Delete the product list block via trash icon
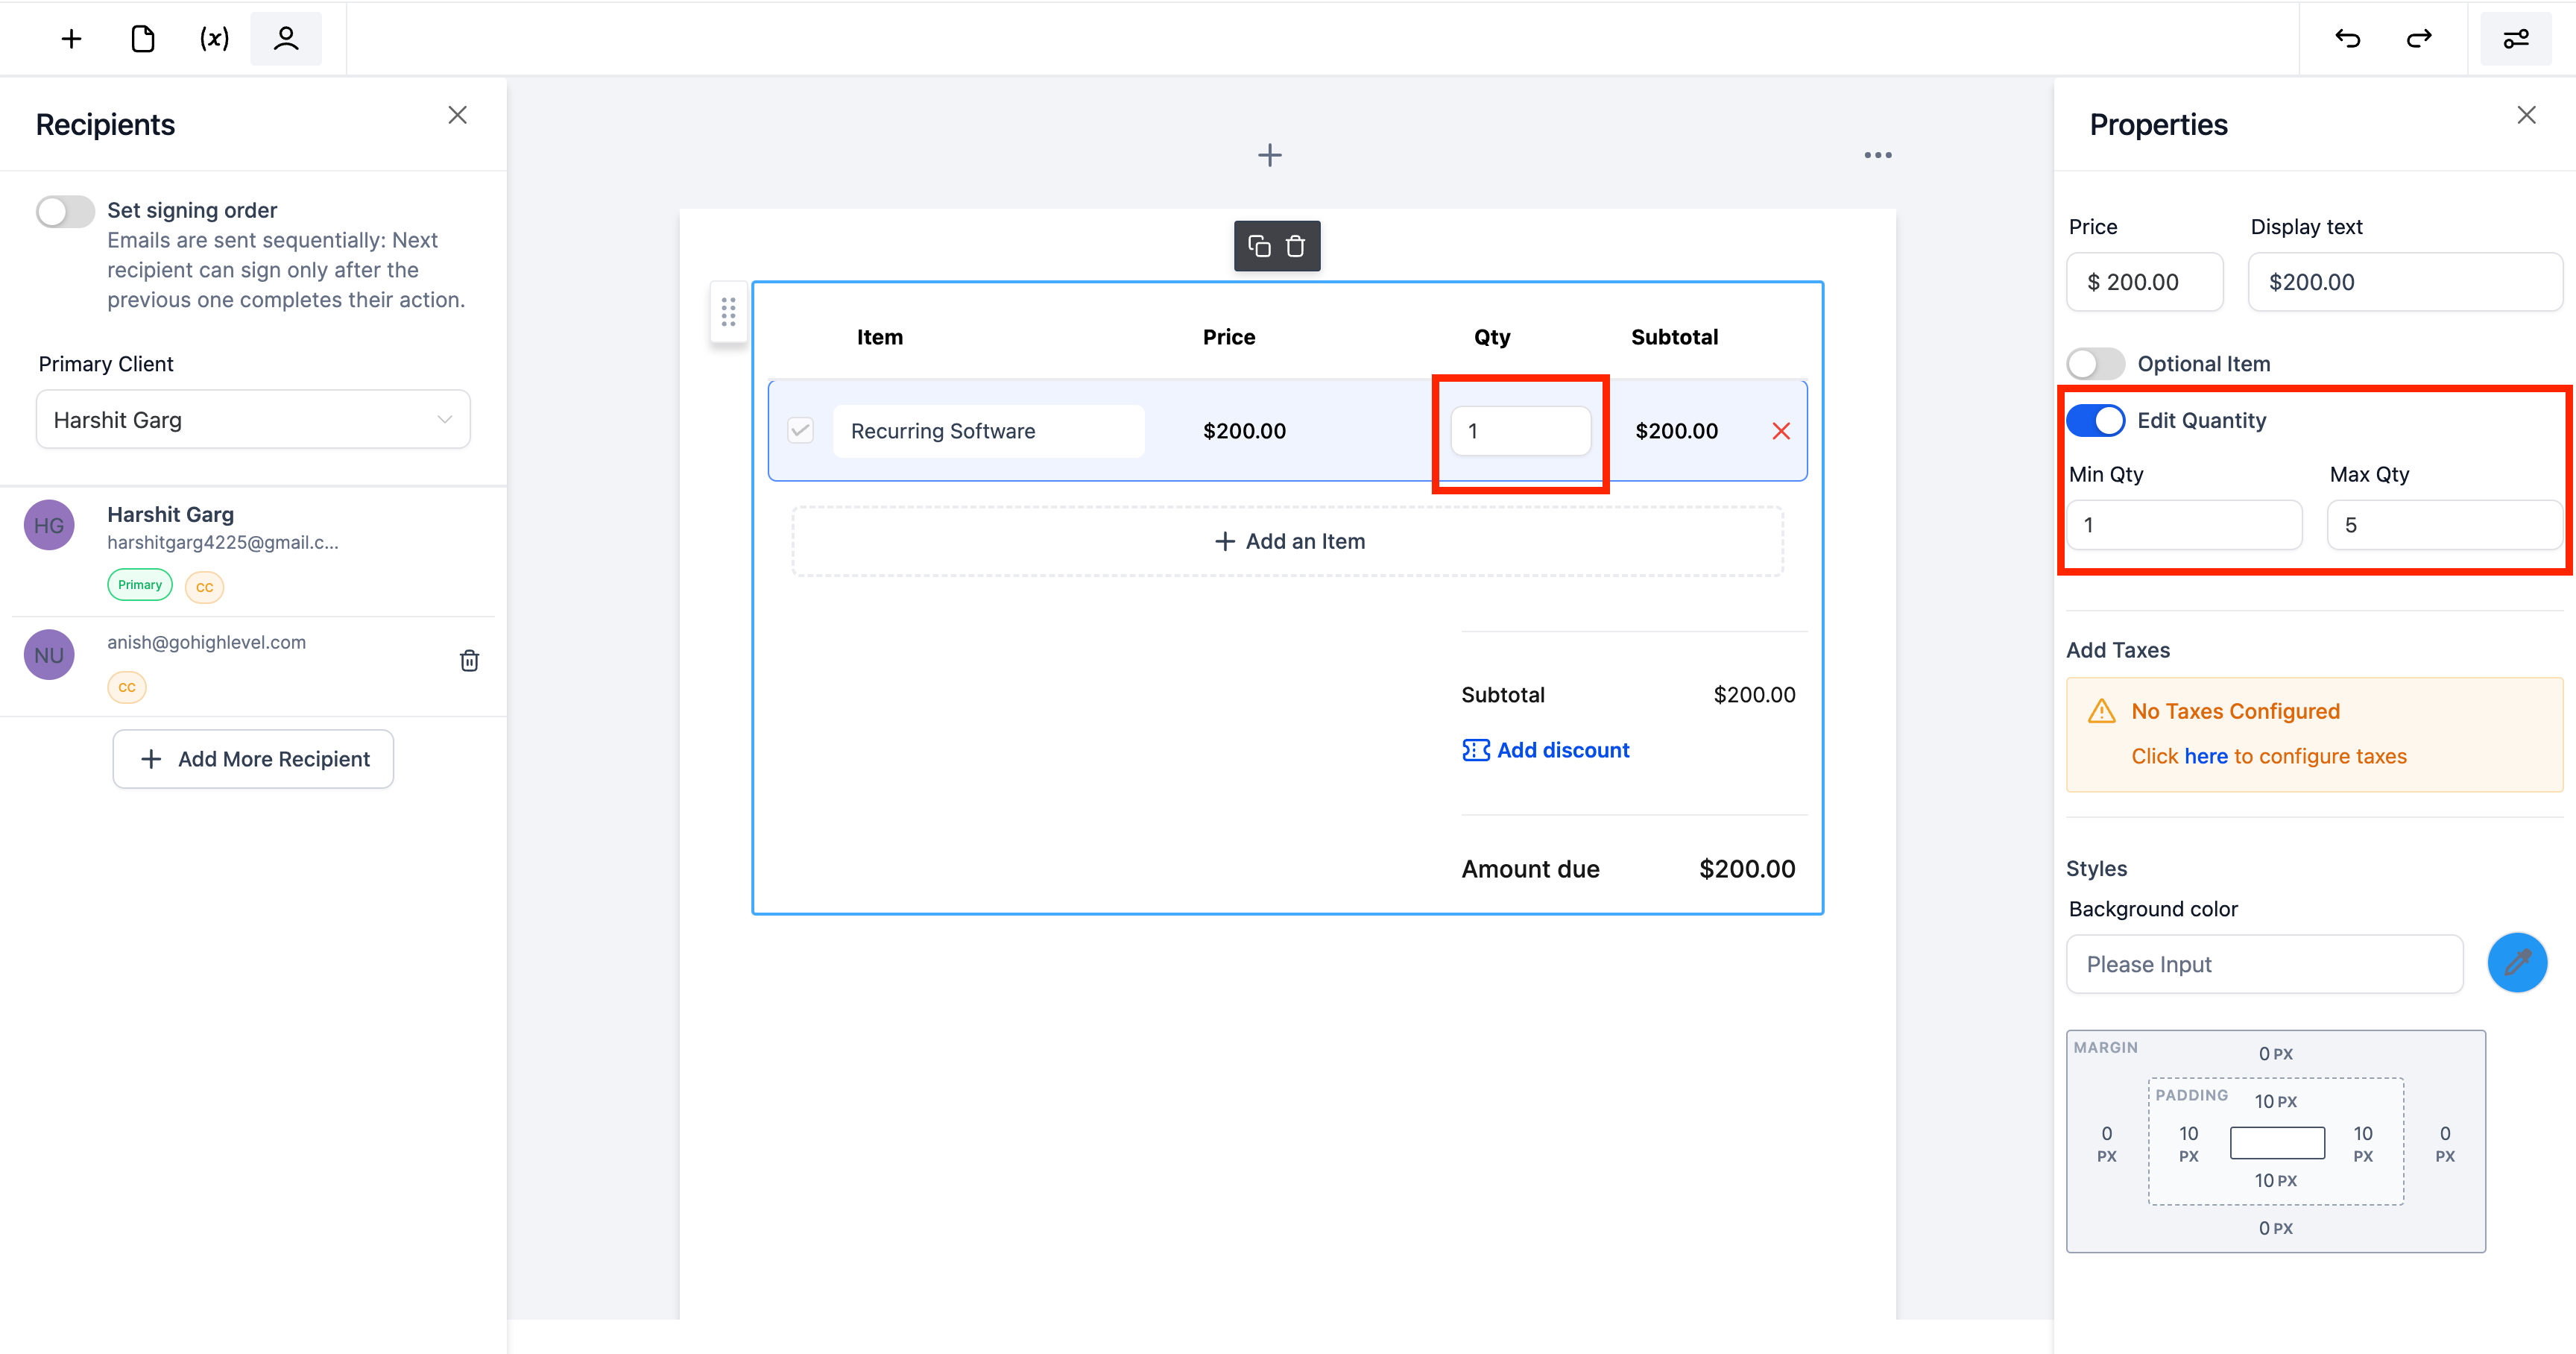This screenshot has height=1354, width=2576. coord(1295,246)
